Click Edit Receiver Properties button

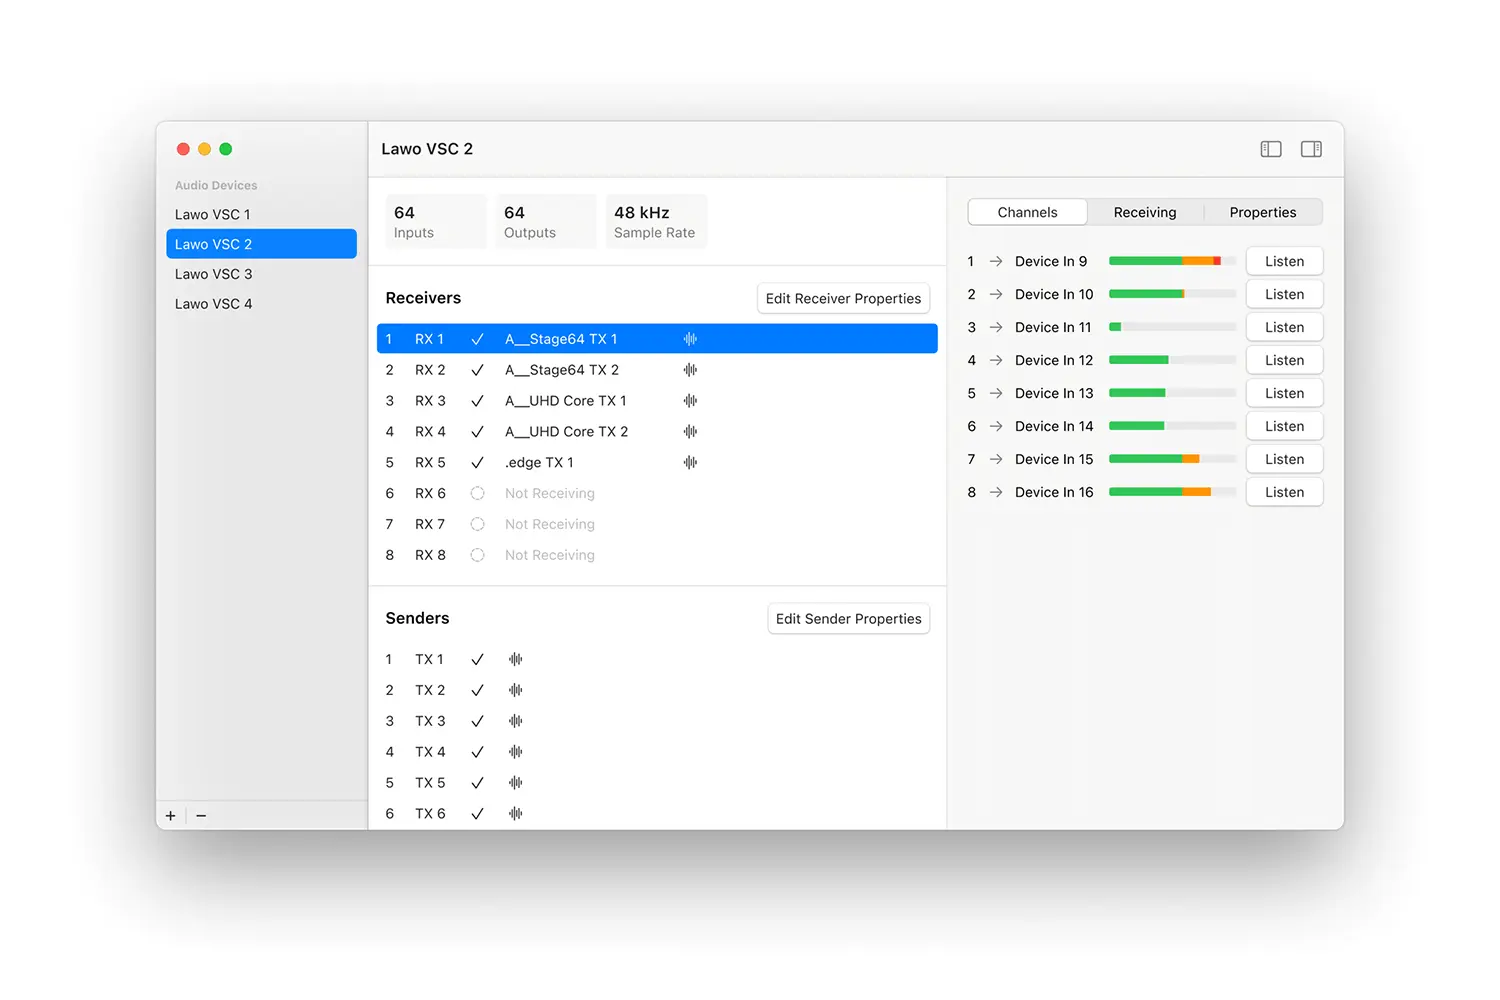[x=843, y=299]
